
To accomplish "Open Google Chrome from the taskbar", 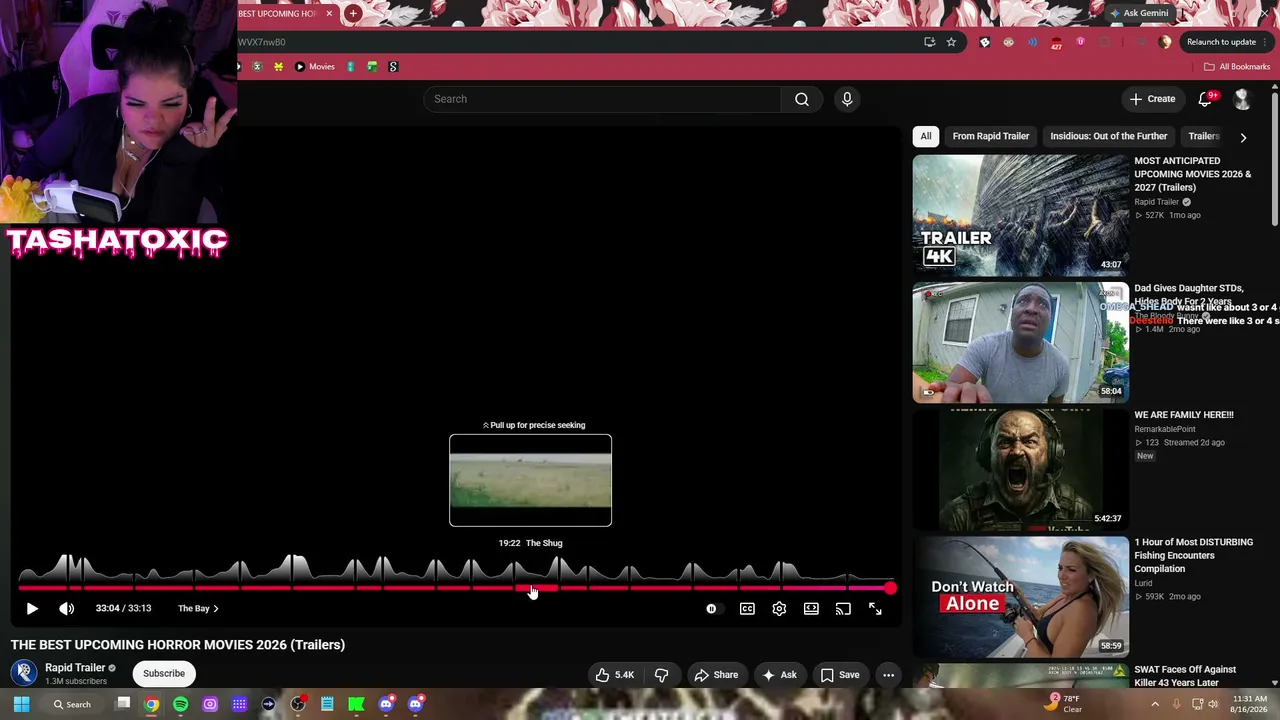I will coord(151,704).
